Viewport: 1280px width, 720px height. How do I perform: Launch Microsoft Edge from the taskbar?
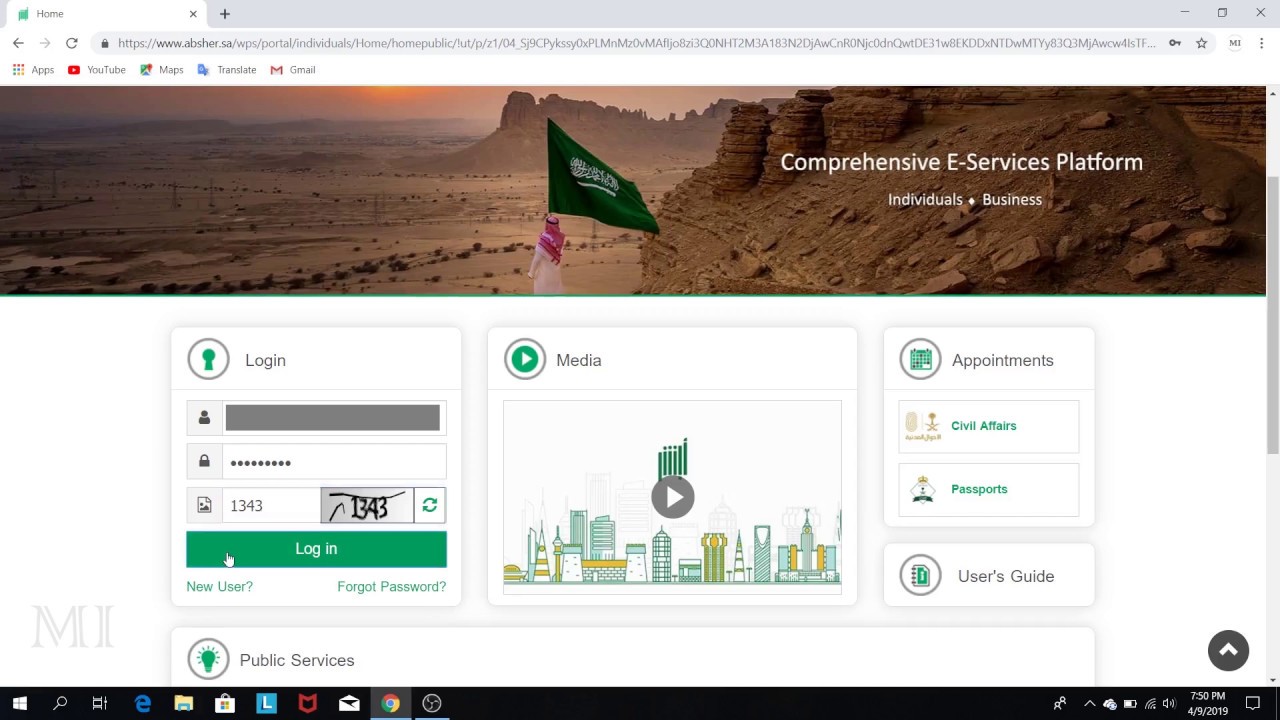[x=142, y=703]
